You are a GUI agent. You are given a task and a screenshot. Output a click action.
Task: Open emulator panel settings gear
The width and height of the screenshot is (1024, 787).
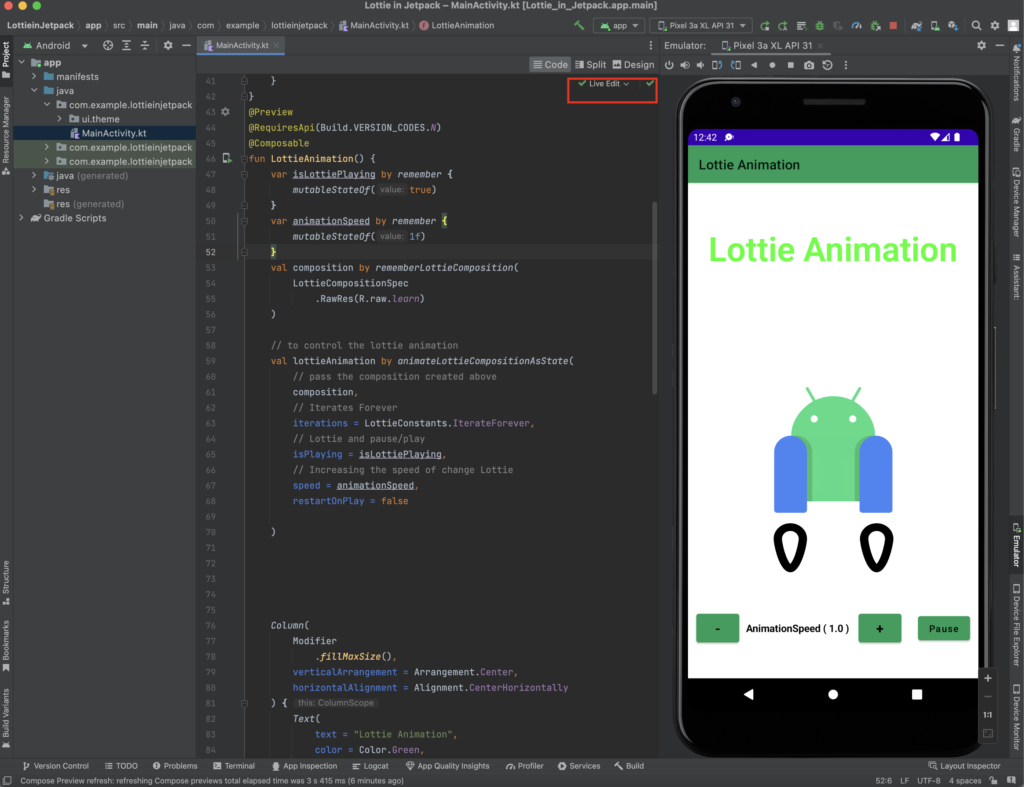(982, 46)
